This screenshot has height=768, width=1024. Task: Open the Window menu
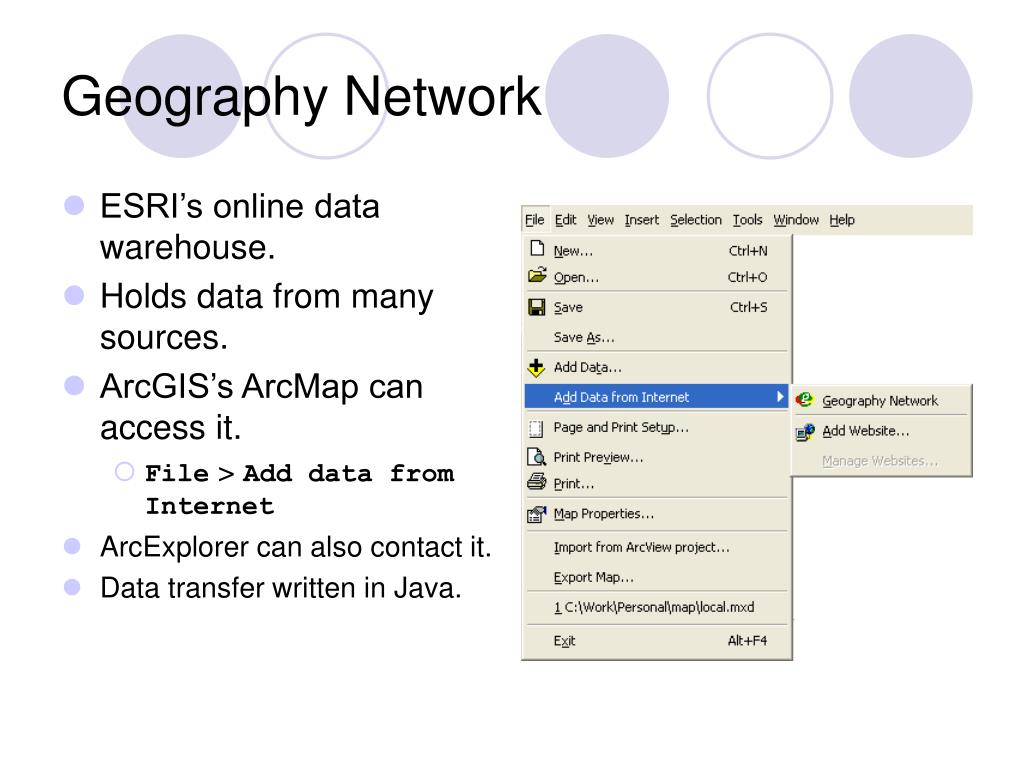click(x=795, y=220)
